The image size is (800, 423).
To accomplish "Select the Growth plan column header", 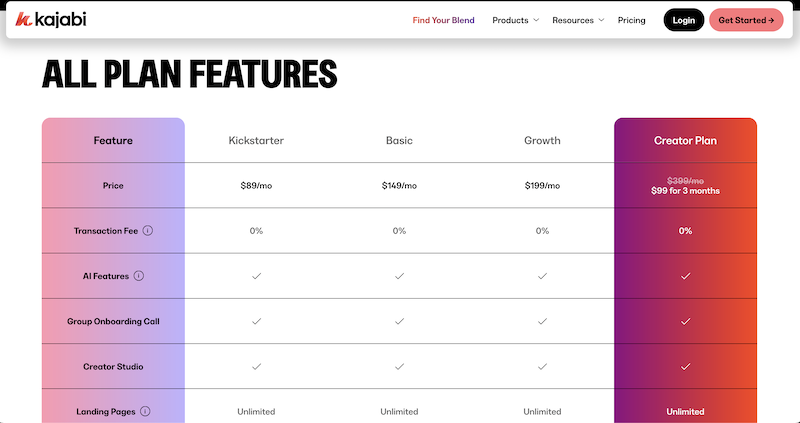I will point(542,140).
